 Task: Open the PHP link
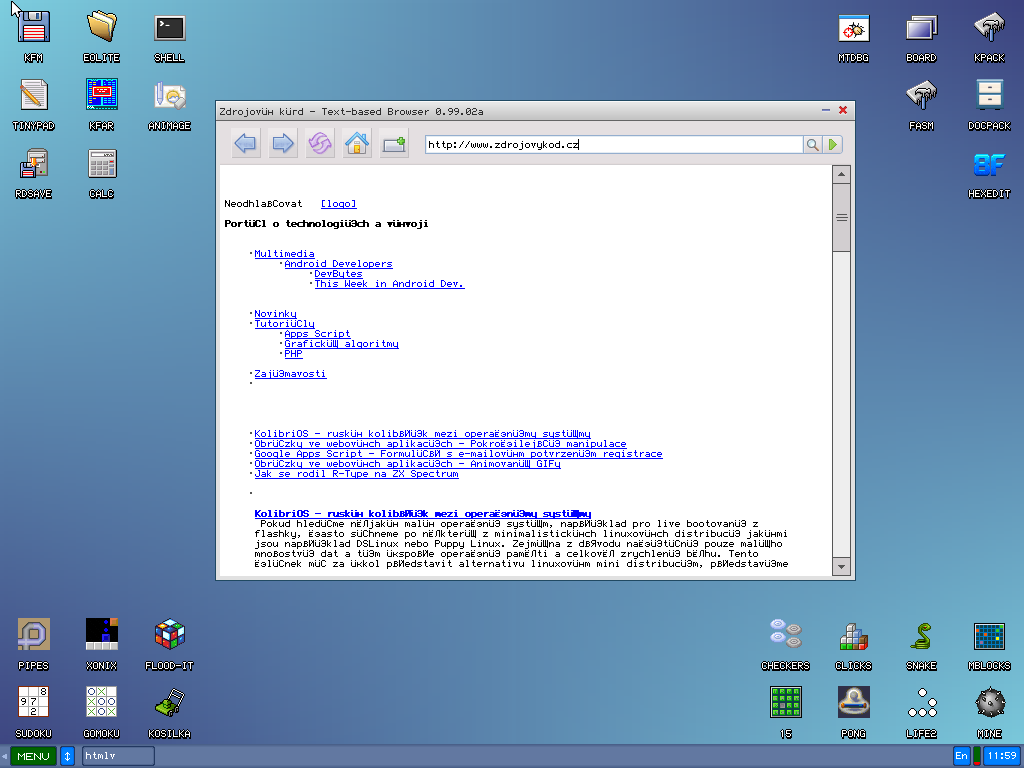tap(293, 353)
